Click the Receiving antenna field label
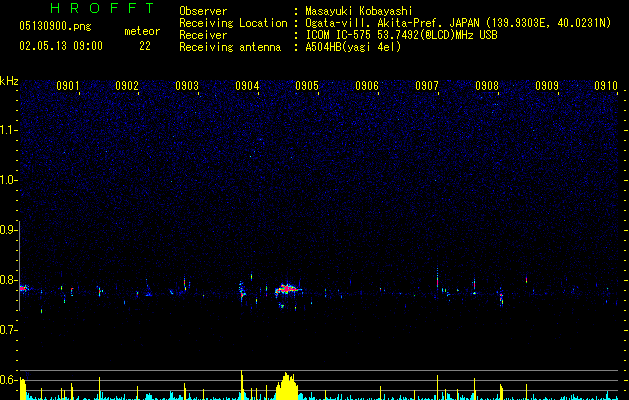This screenshot has height=400, width=629. coord(230,47)
